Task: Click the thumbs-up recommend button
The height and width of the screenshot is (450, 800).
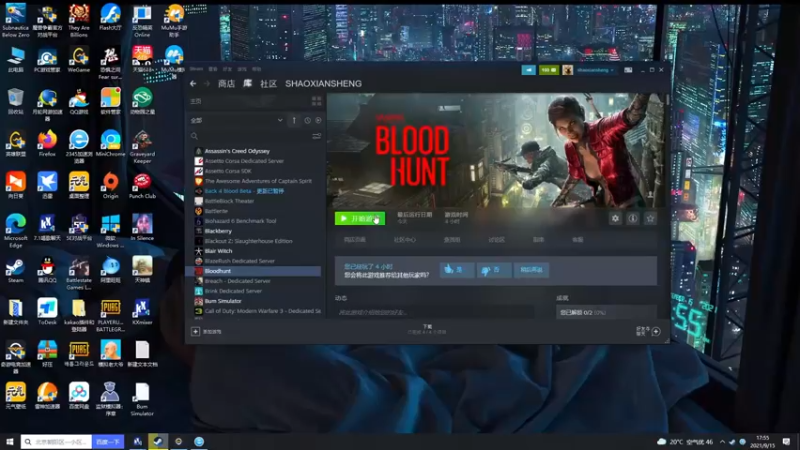Action: coord(457,269)
